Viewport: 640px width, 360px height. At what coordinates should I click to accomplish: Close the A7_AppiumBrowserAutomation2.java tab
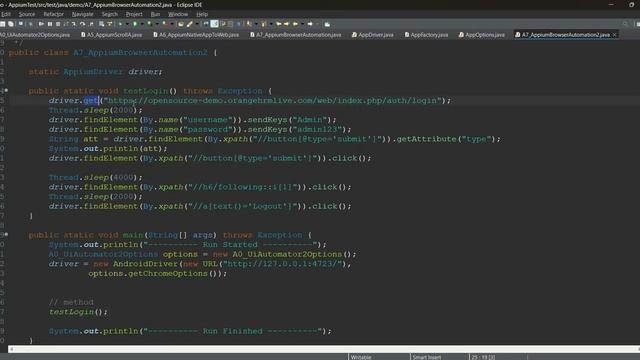[614, 35]
